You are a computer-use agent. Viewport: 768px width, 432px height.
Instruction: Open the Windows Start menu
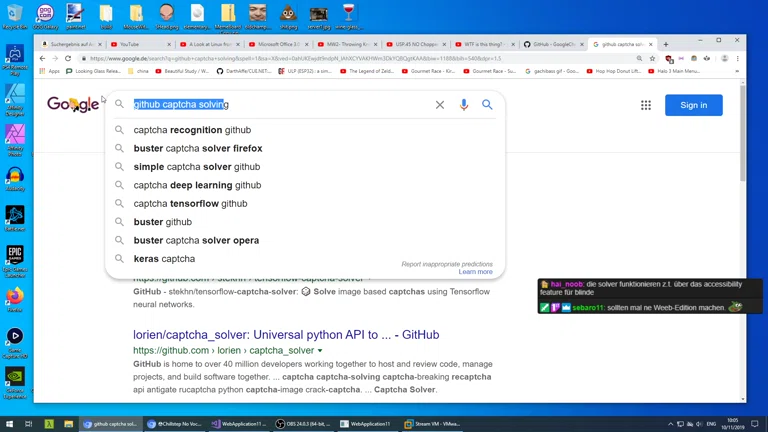tap(9, 424)
